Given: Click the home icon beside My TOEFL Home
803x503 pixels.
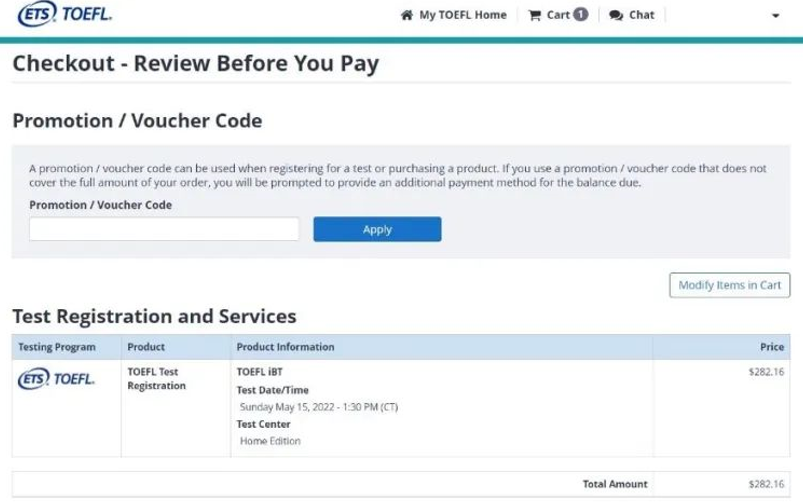Looking at the screenshot, I should pyautogui.click(x=407, y=15).
